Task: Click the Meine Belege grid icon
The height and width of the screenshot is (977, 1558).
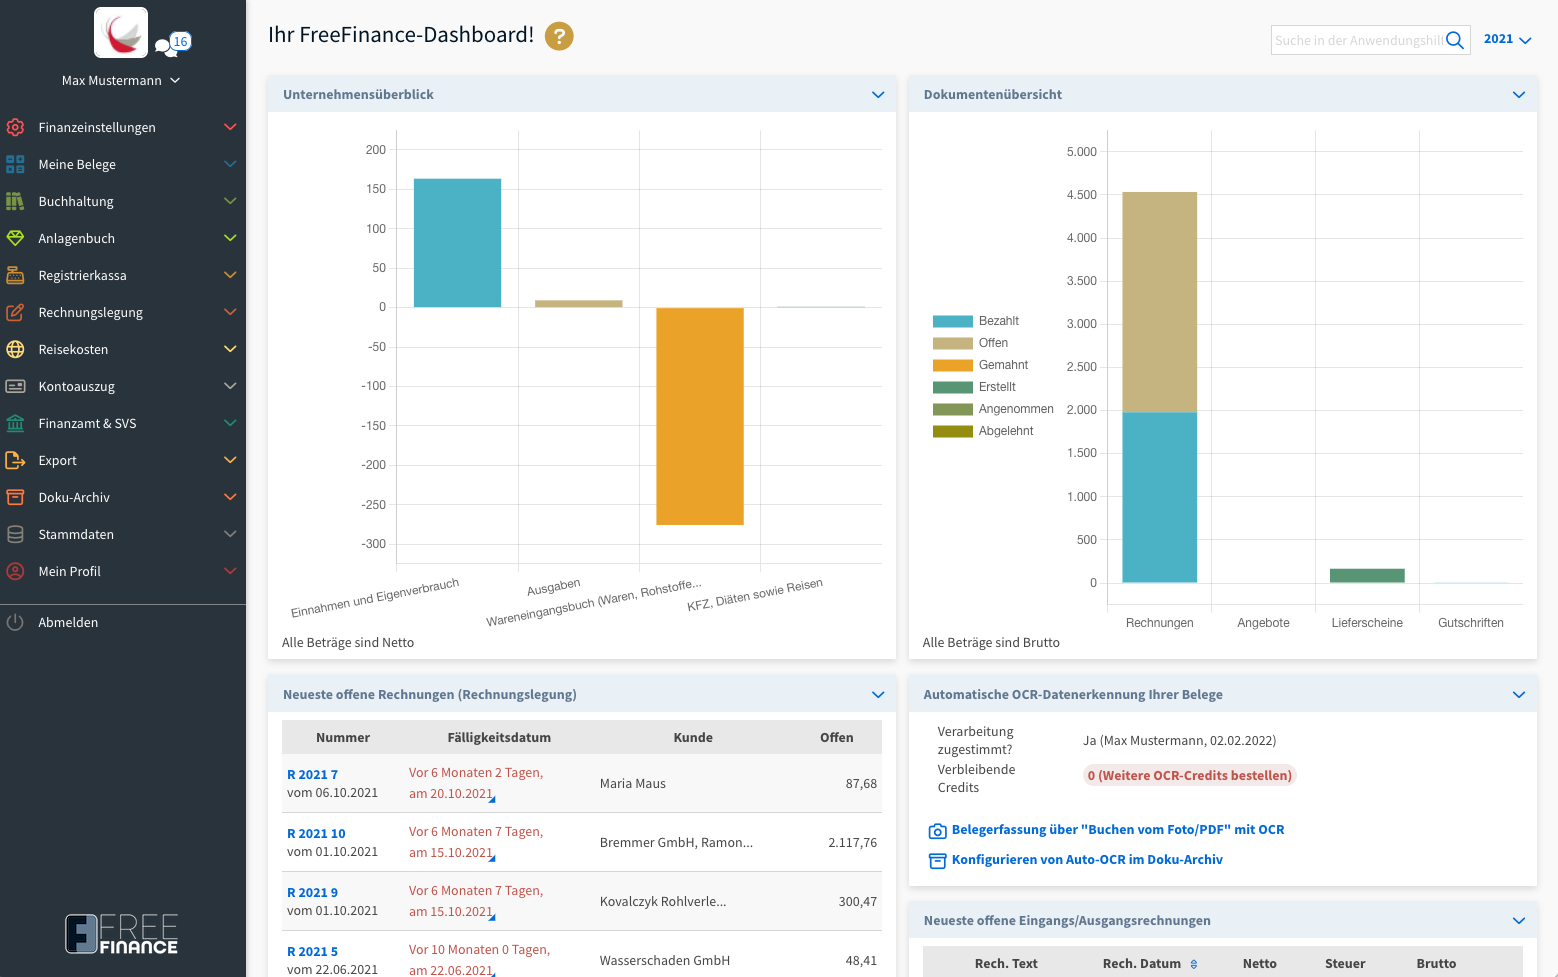Action: tap(15, 164)
